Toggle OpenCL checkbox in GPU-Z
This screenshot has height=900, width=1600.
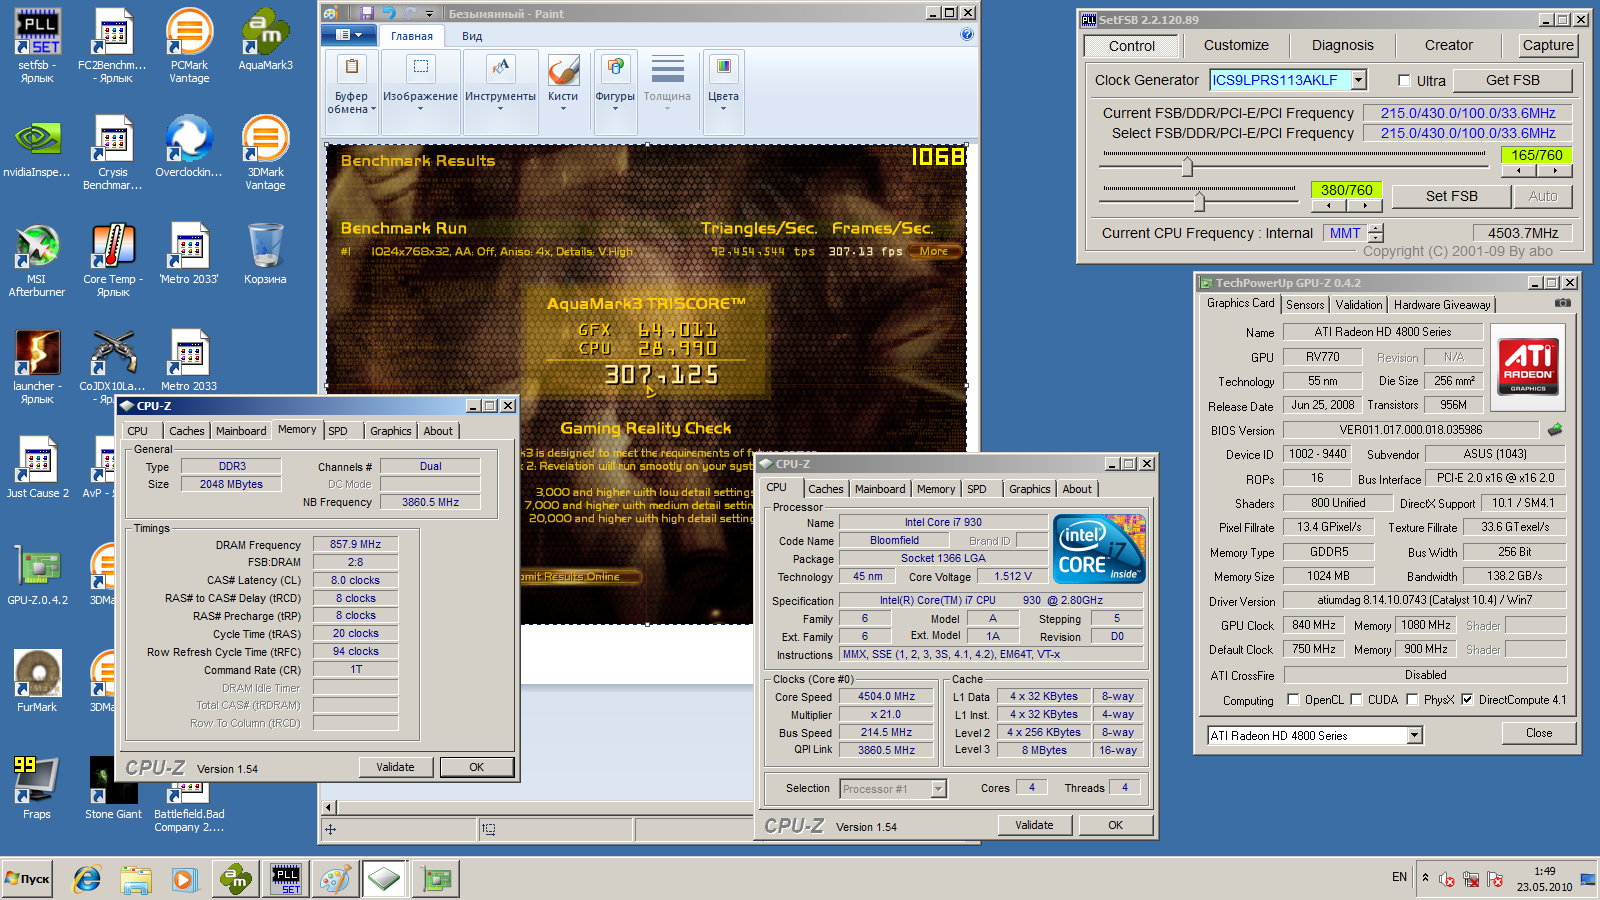tap(1293, 700)
